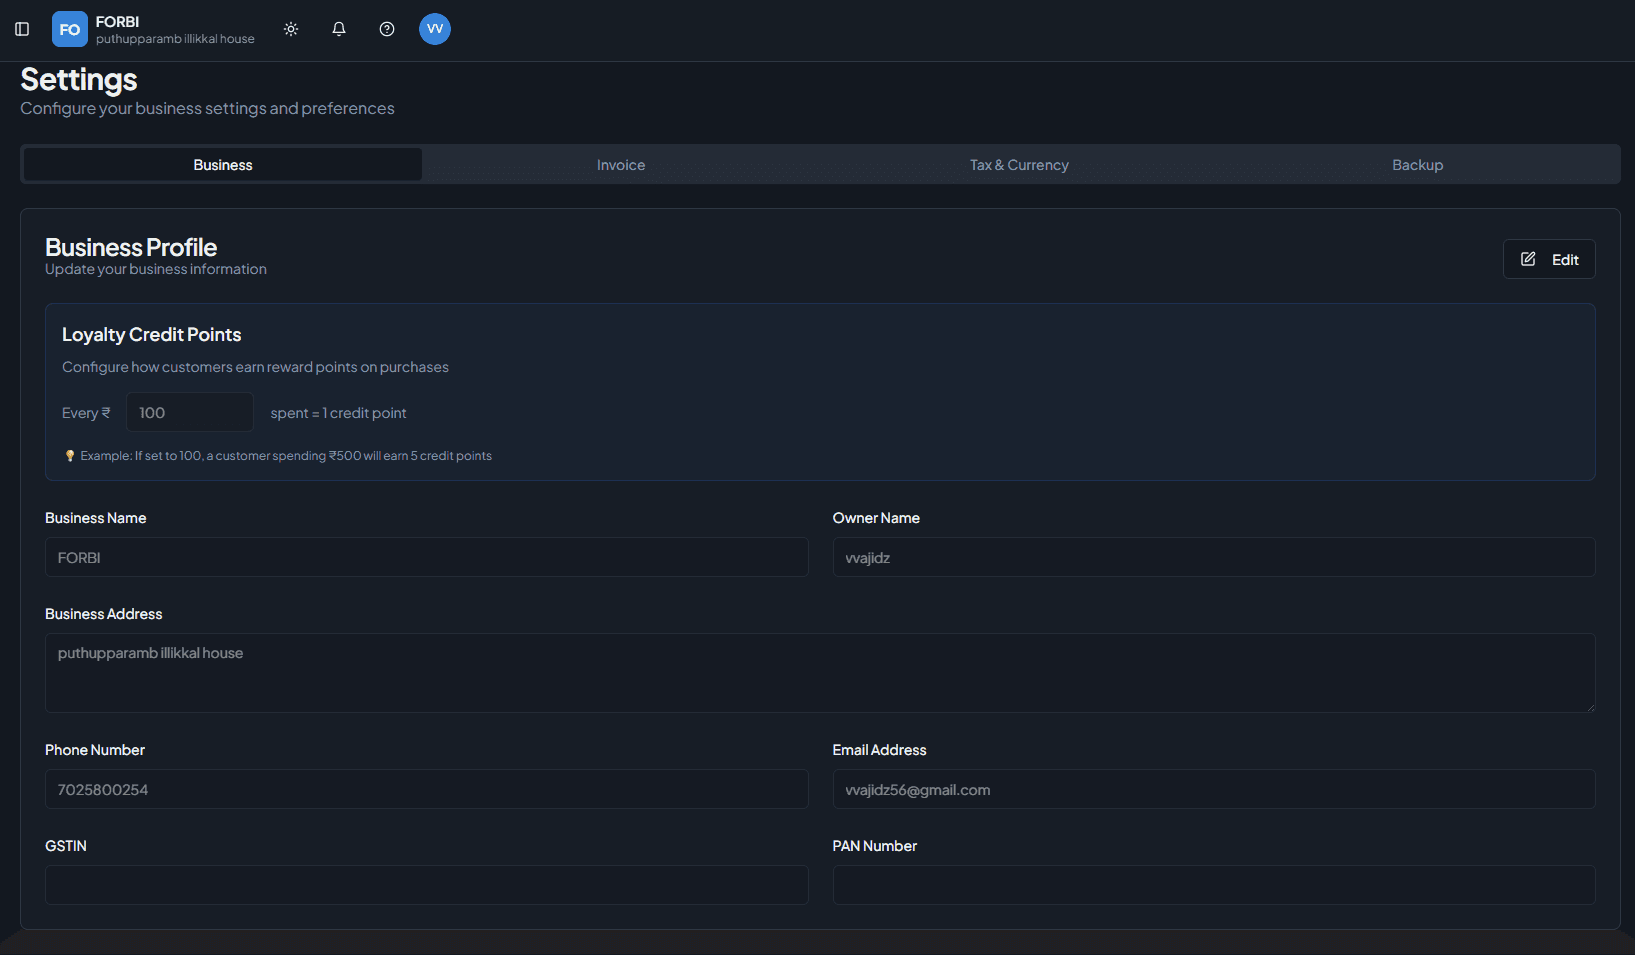Grab the address textarea resize handle
Image resolution: width=1635 pixels, height=955 pixels.
1589,706
